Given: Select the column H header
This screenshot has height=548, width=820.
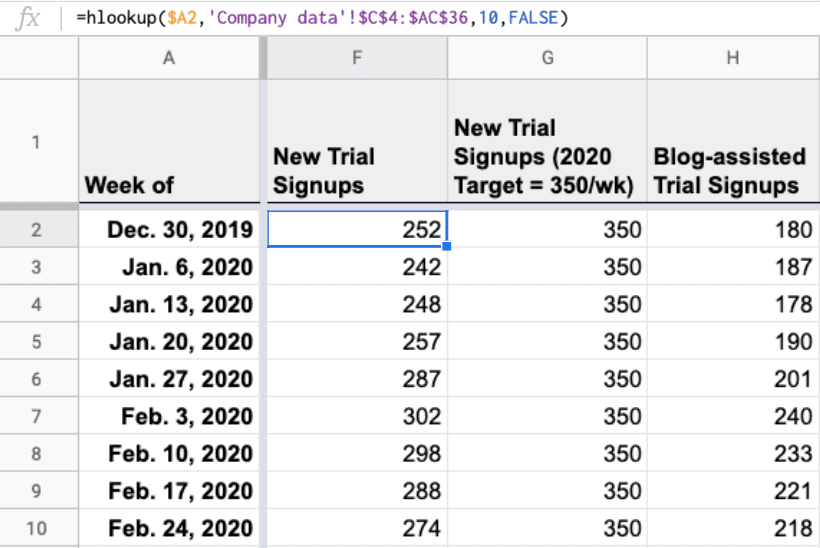Looking at the screenshot, I should click(x=733, y=59).
